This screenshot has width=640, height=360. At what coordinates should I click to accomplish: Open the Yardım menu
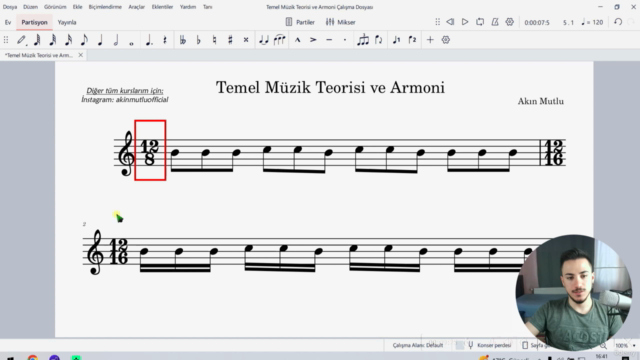coord(188,7)
